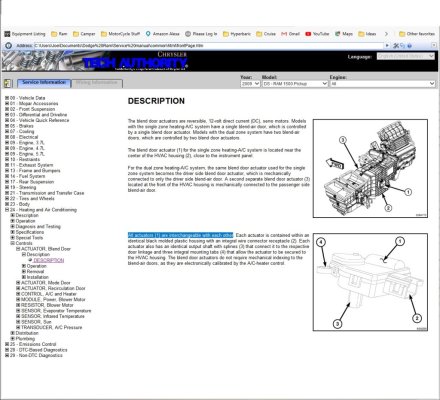This screenshot has height=400, width=440.
Task: Open the Year dropdown
Action: pyautogui.click(x=250, y=84)
